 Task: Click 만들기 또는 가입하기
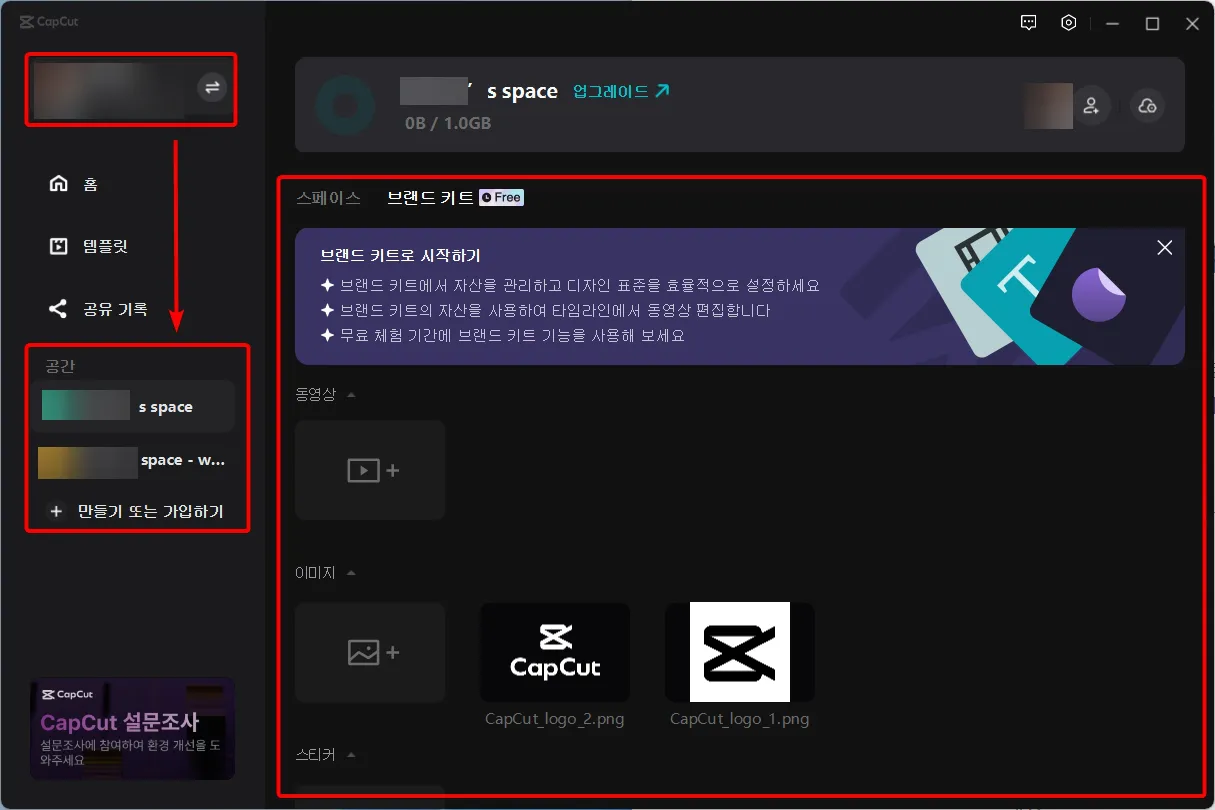pos(151,512)
